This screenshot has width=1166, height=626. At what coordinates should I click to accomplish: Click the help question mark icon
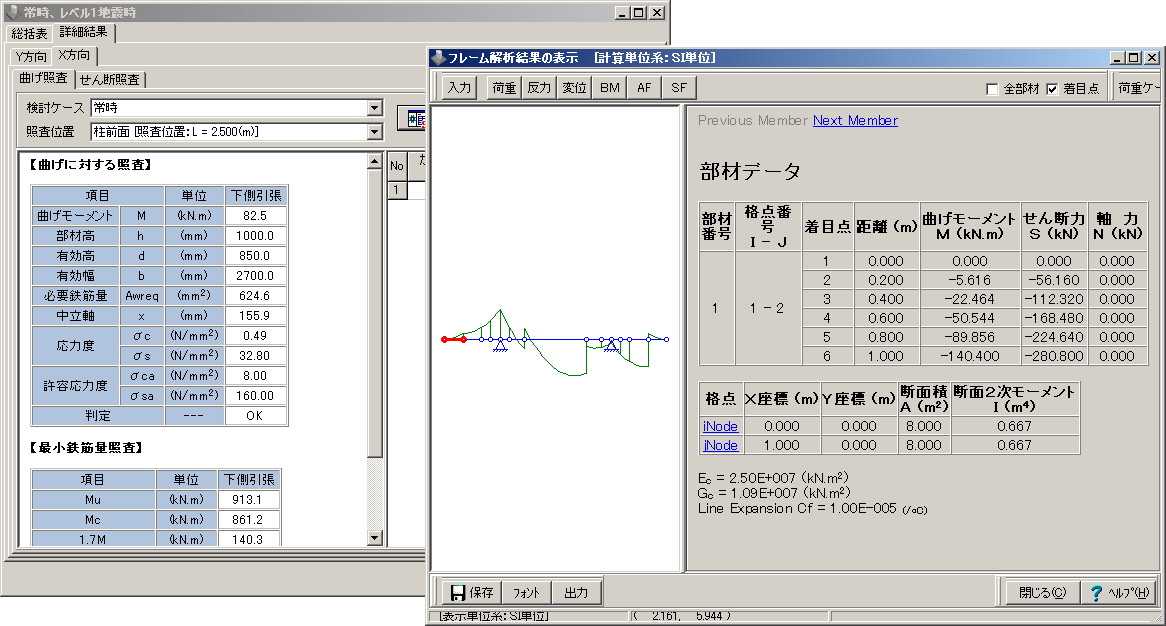tap(1096, 593)
